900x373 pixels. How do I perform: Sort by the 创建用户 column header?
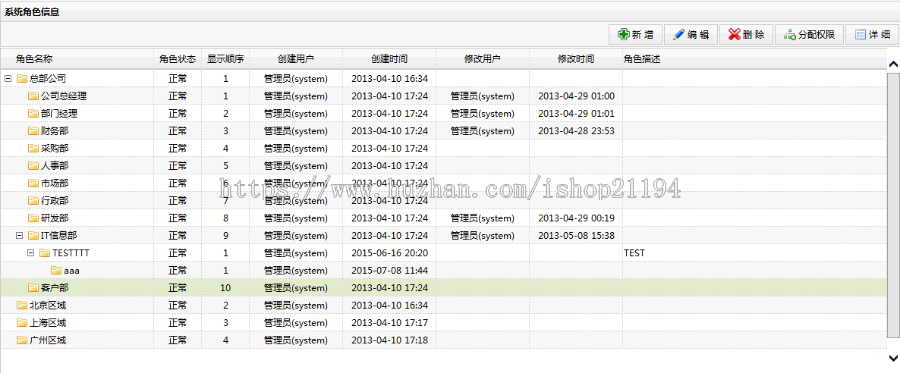click(x=296, y=59)
